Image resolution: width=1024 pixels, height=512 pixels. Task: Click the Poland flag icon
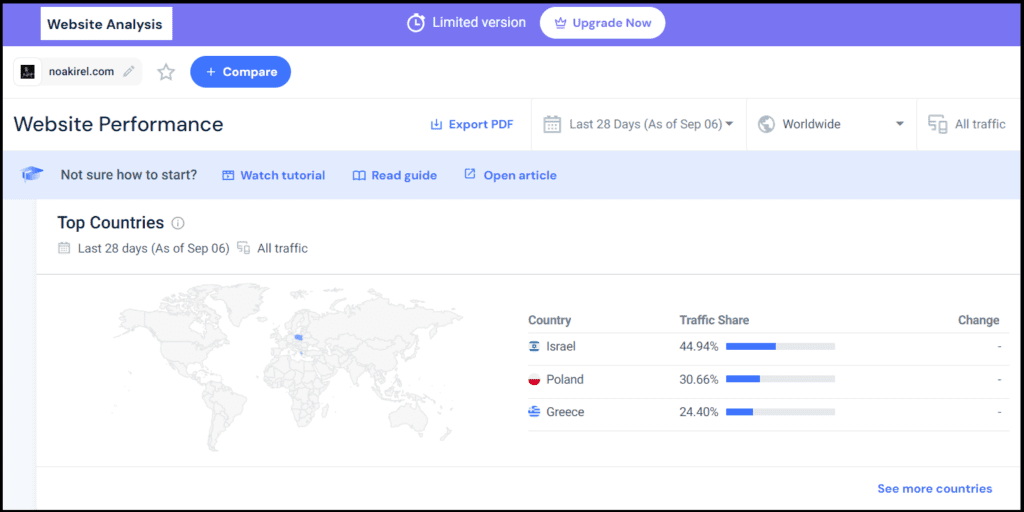coord(534,379)
